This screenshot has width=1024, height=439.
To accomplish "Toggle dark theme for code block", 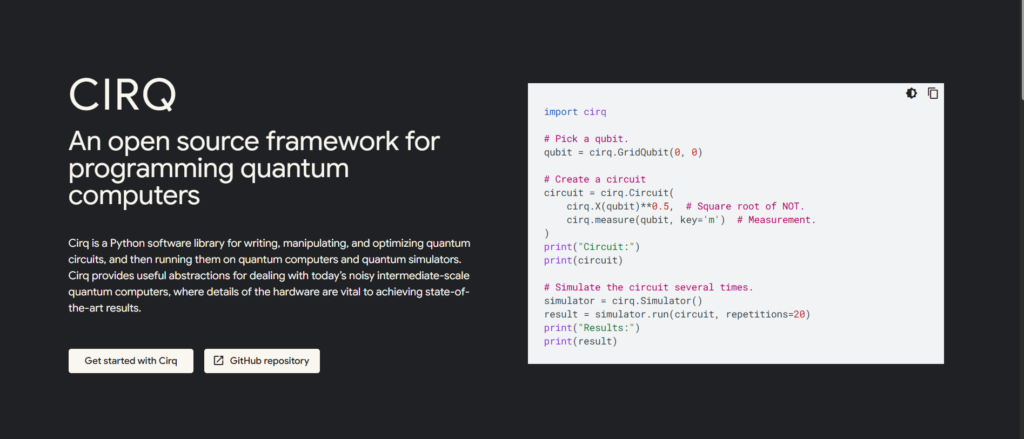I will 911,93.
